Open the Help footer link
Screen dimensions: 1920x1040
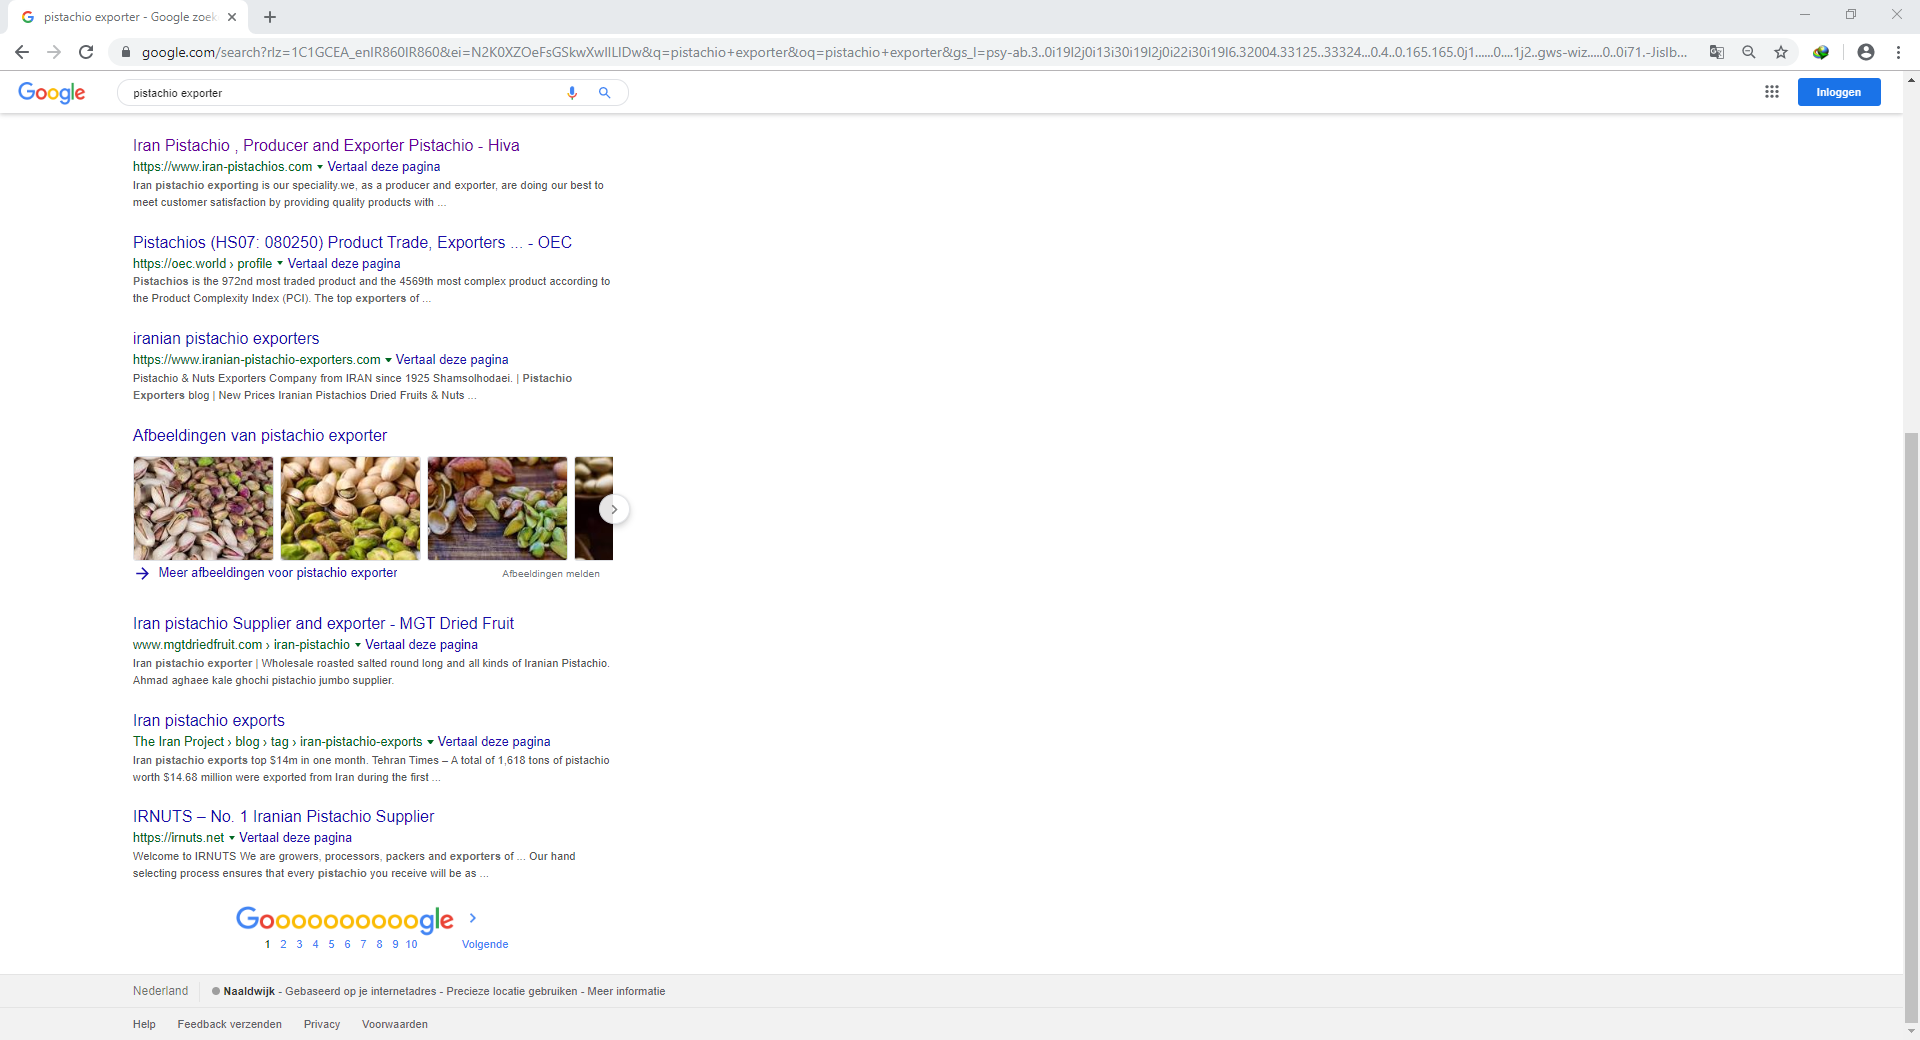(x=144, y=1025)
